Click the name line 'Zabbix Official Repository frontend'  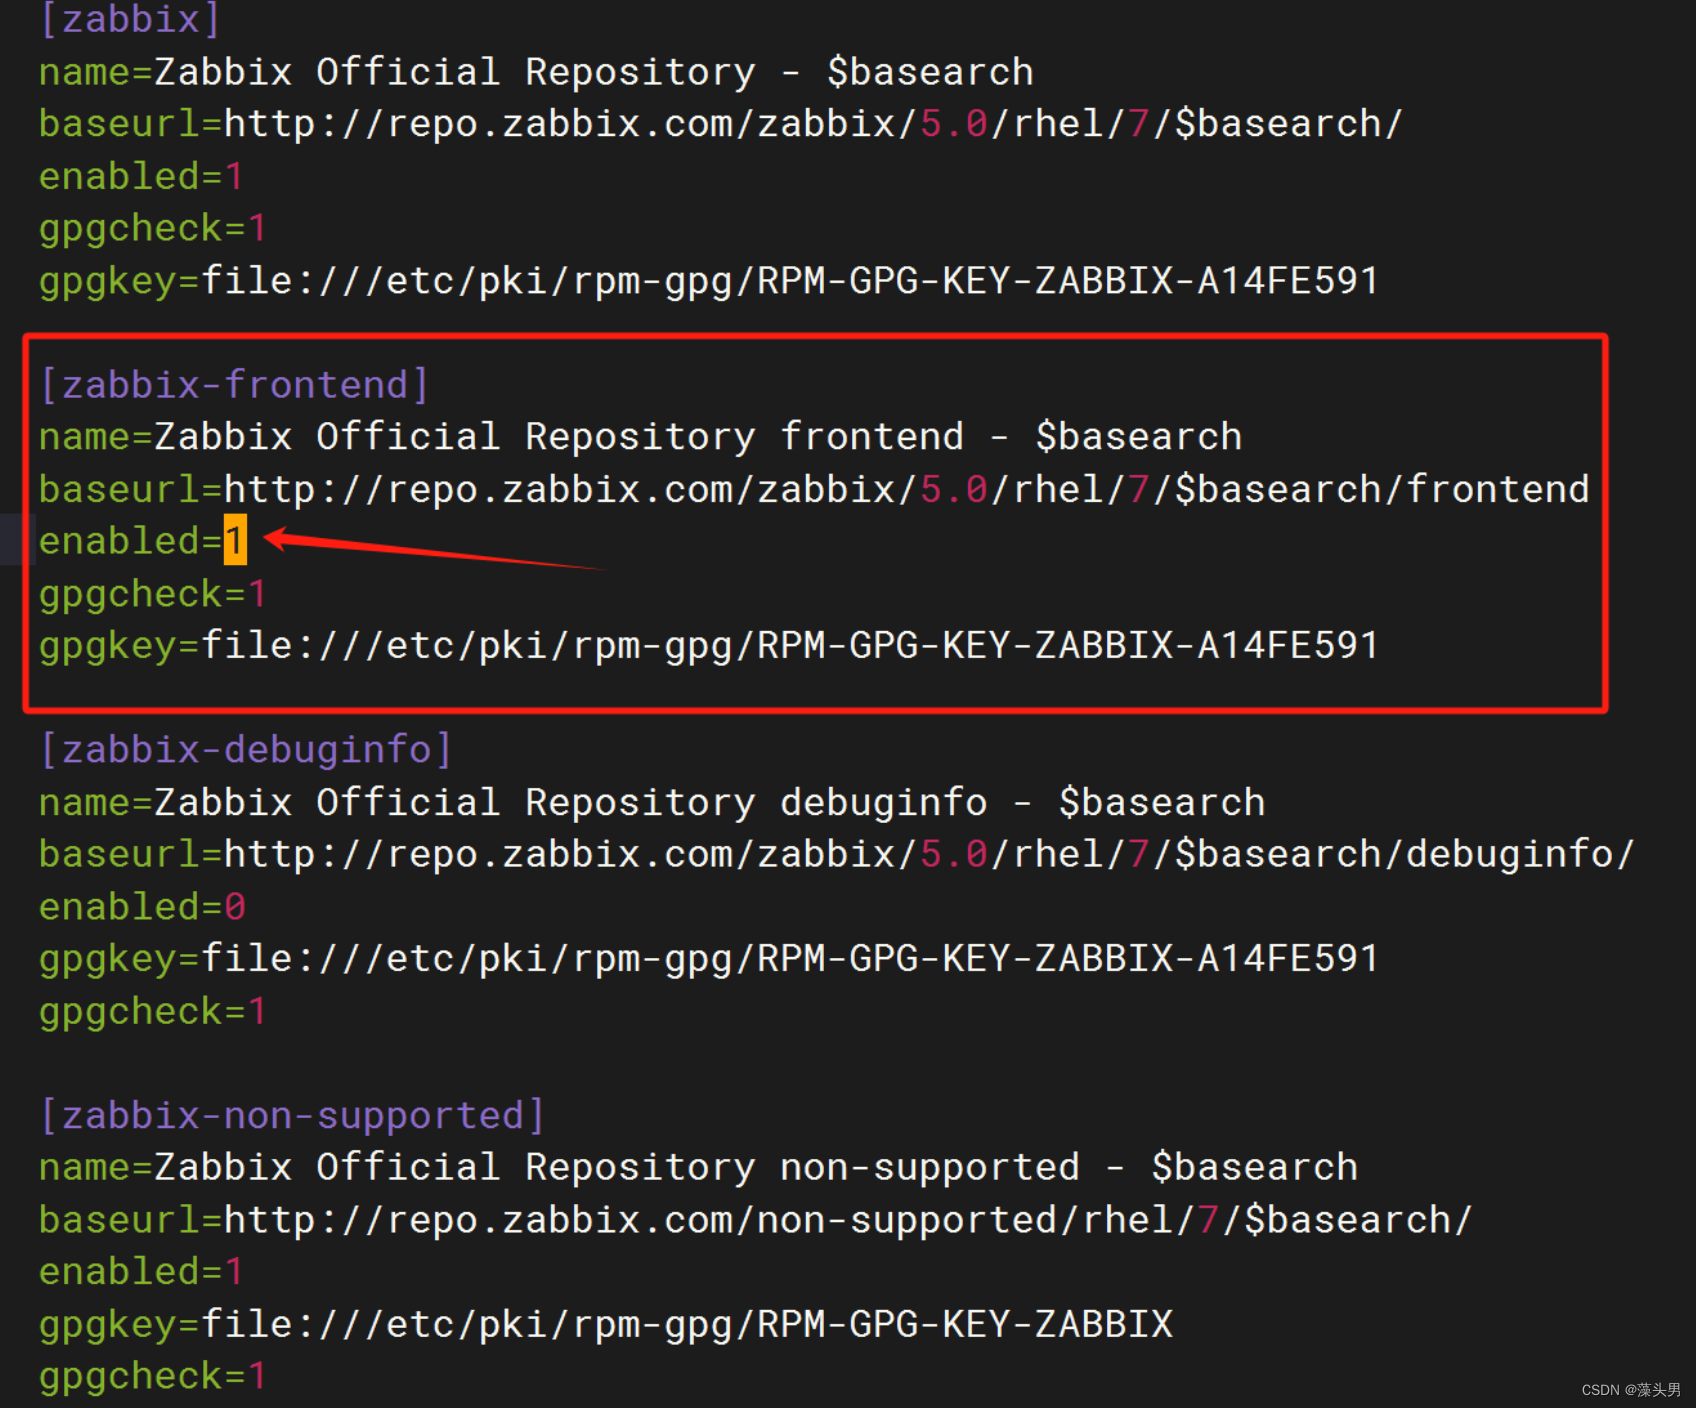click(x=640, y=436)
